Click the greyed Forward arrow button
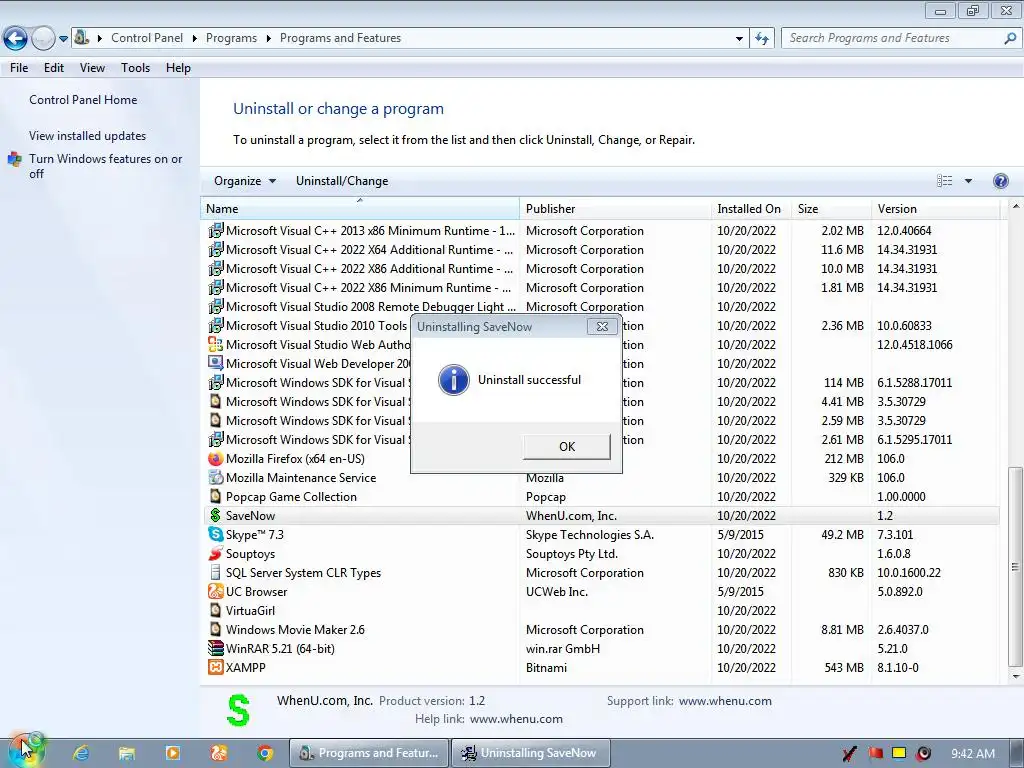The width and height of the screenshot is (1024, 768). 43,39
